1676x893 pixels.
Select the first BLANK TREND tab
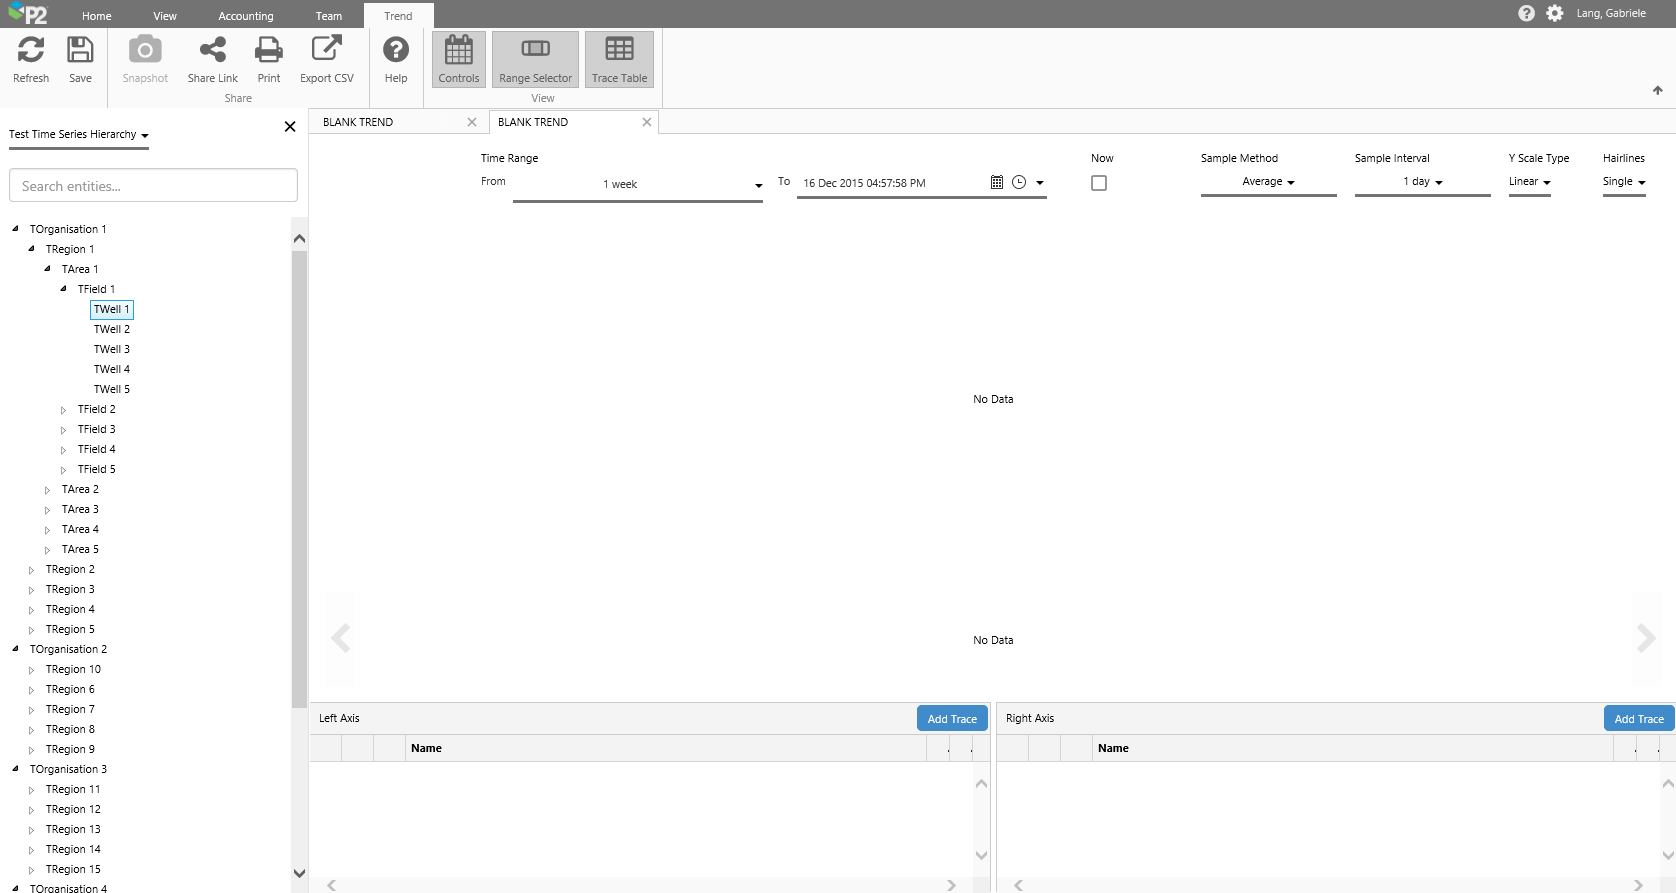[x=388, y=122]
